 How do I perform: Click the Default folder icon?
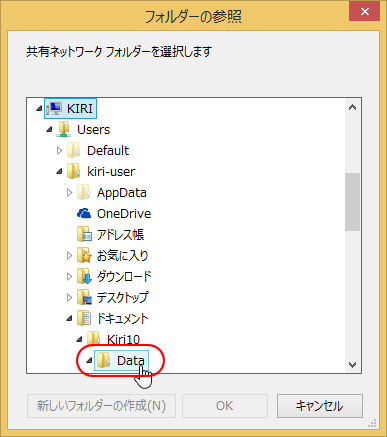coord(73,150)
